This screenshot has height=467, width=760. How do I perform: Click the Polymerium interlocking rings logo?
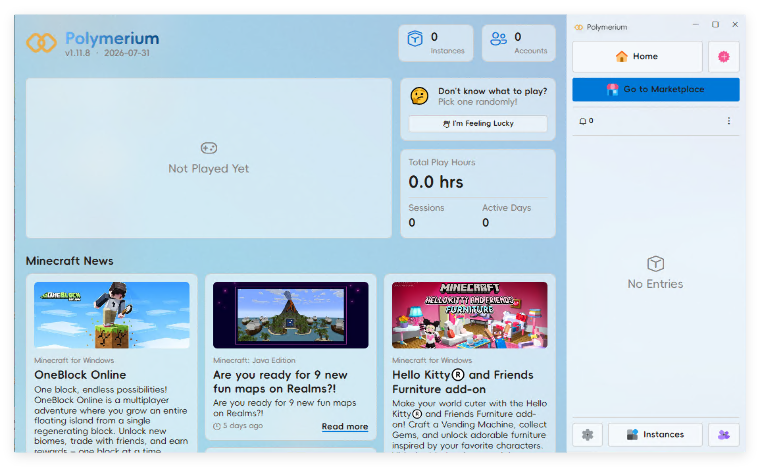(x=41, y=43)
